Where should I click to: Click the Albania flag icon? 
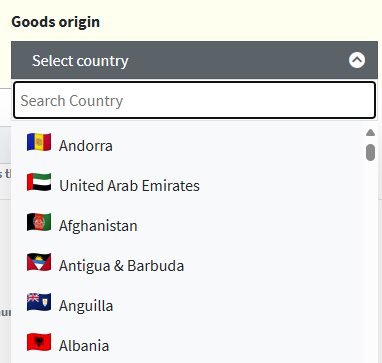pyautogui.click(x=39, y=342)
